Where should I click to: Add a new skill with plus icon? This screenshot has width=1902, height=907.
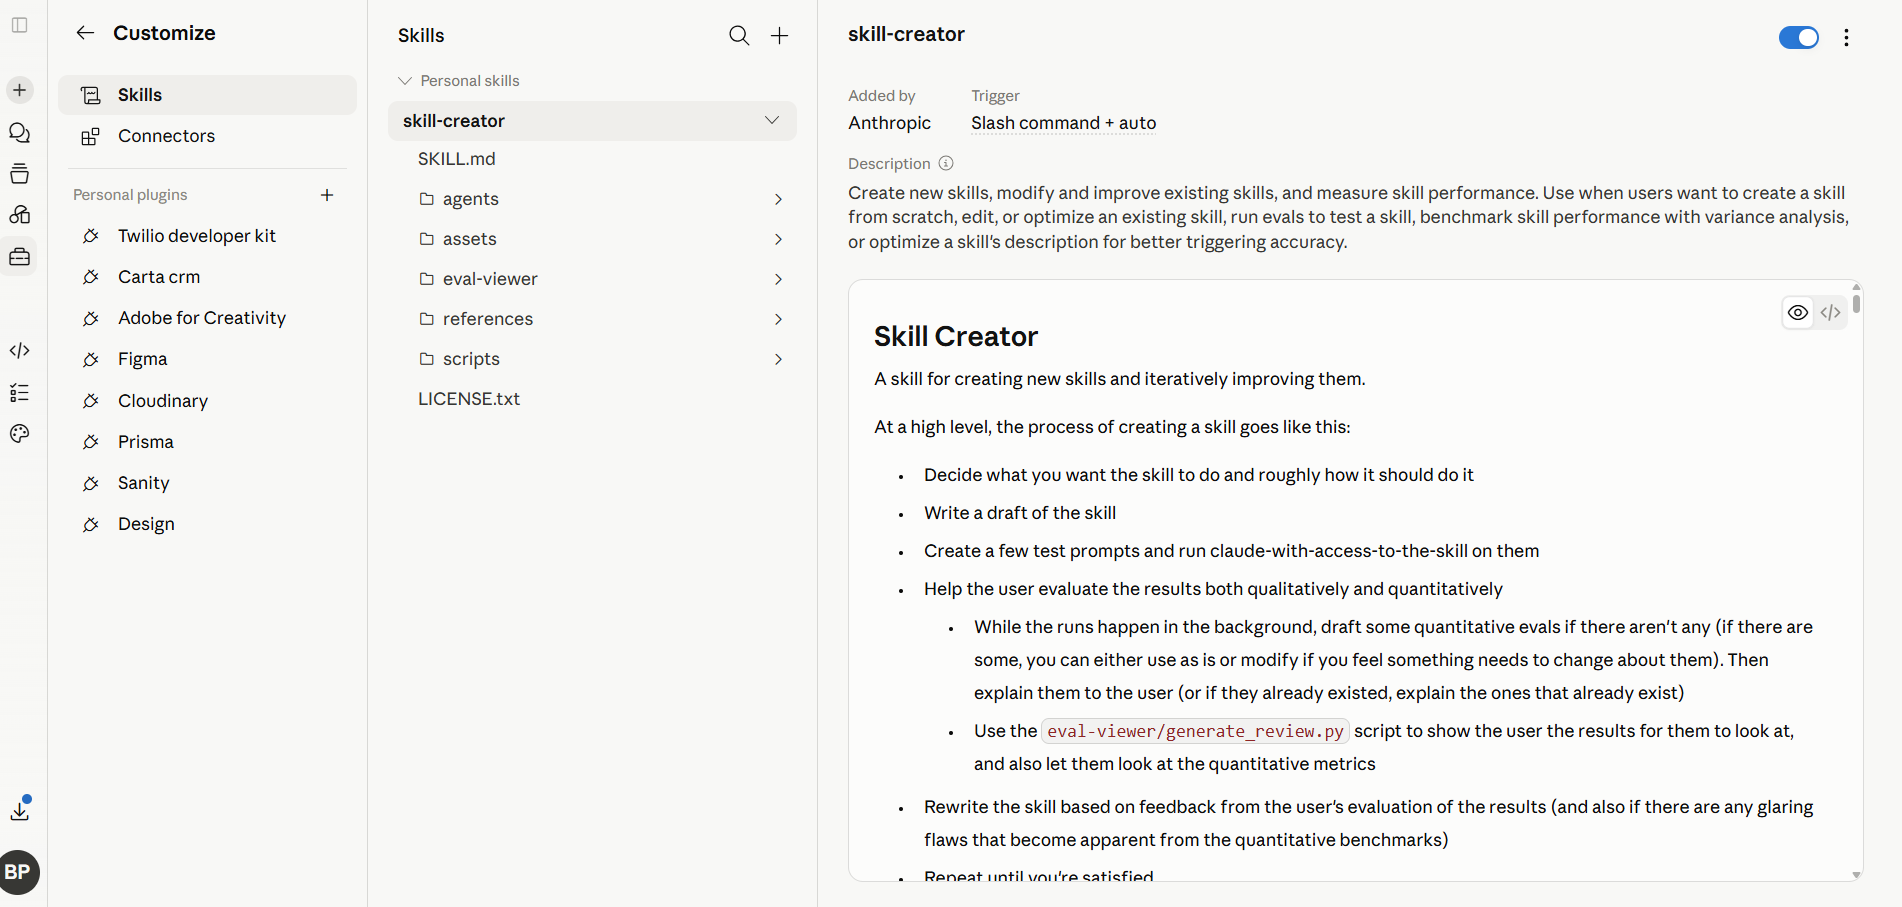[780, 36]
